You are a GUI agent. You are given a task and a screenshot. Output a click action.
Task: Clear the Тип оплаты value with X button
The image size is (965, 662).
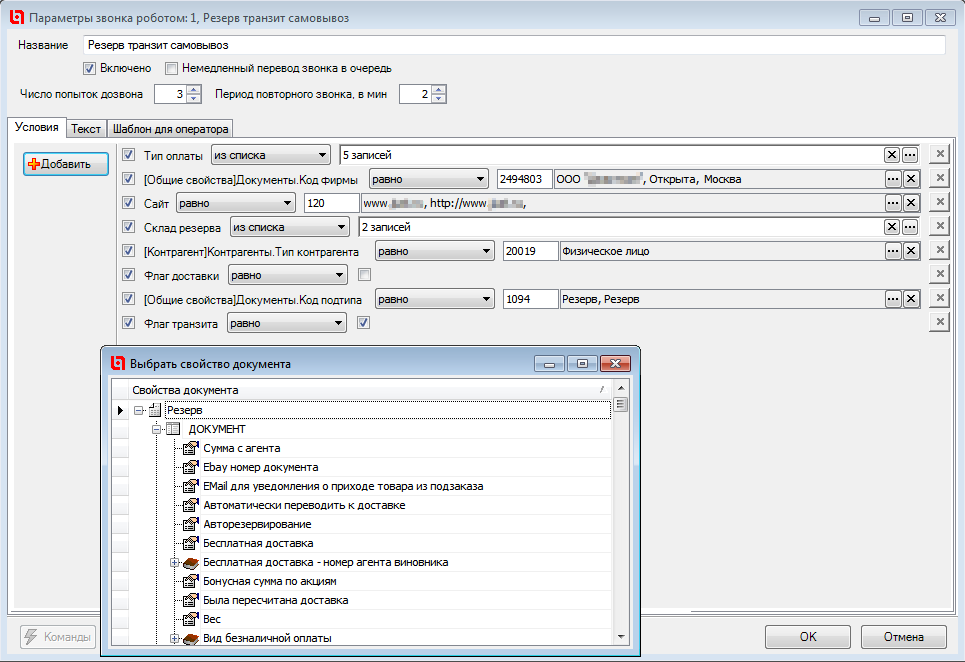pyautogui.click(x=891, y=155)
